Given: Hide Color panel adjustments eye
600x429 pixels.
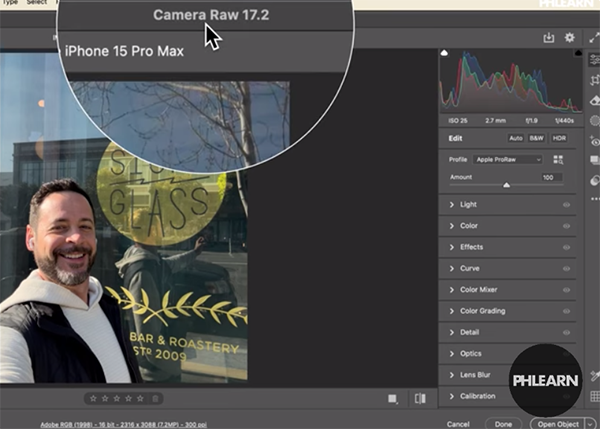Looking at the screenshot, I should 566,226.
